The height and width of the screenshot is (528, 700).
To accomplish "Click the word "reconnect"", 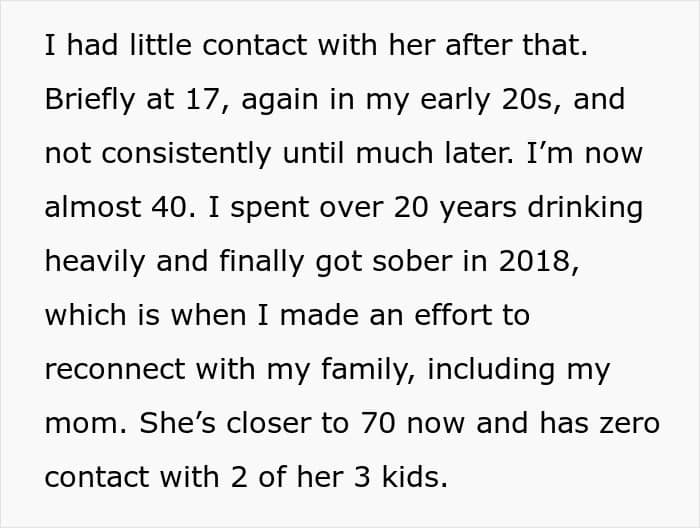I will click(x=118, y=369).
